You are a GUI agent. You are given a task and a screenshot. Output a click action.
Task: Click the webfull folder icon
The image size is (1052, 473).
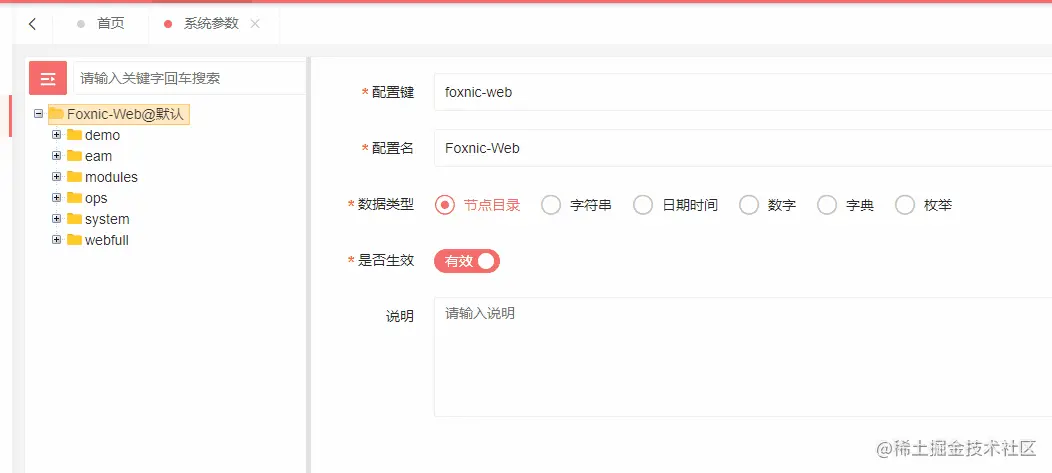[x=74, y=240]
